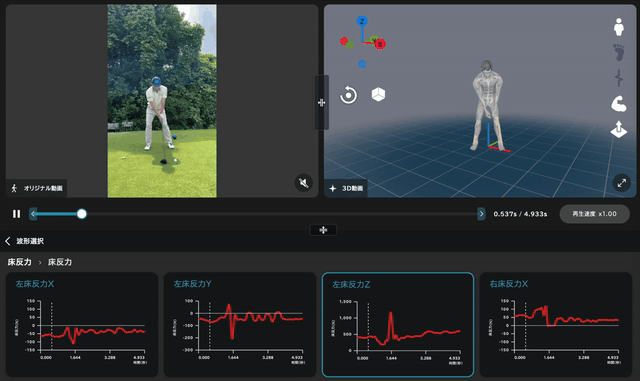Toggle the skeleton joint display icon
640x381 pixels.
pos(619,78)
